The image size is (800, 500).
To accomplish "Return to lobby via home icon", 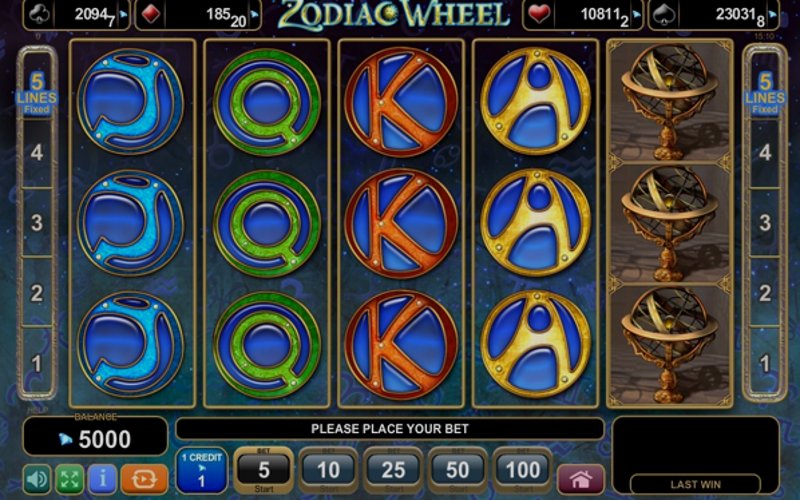I will pyautogui.click(x=581, y=479).
